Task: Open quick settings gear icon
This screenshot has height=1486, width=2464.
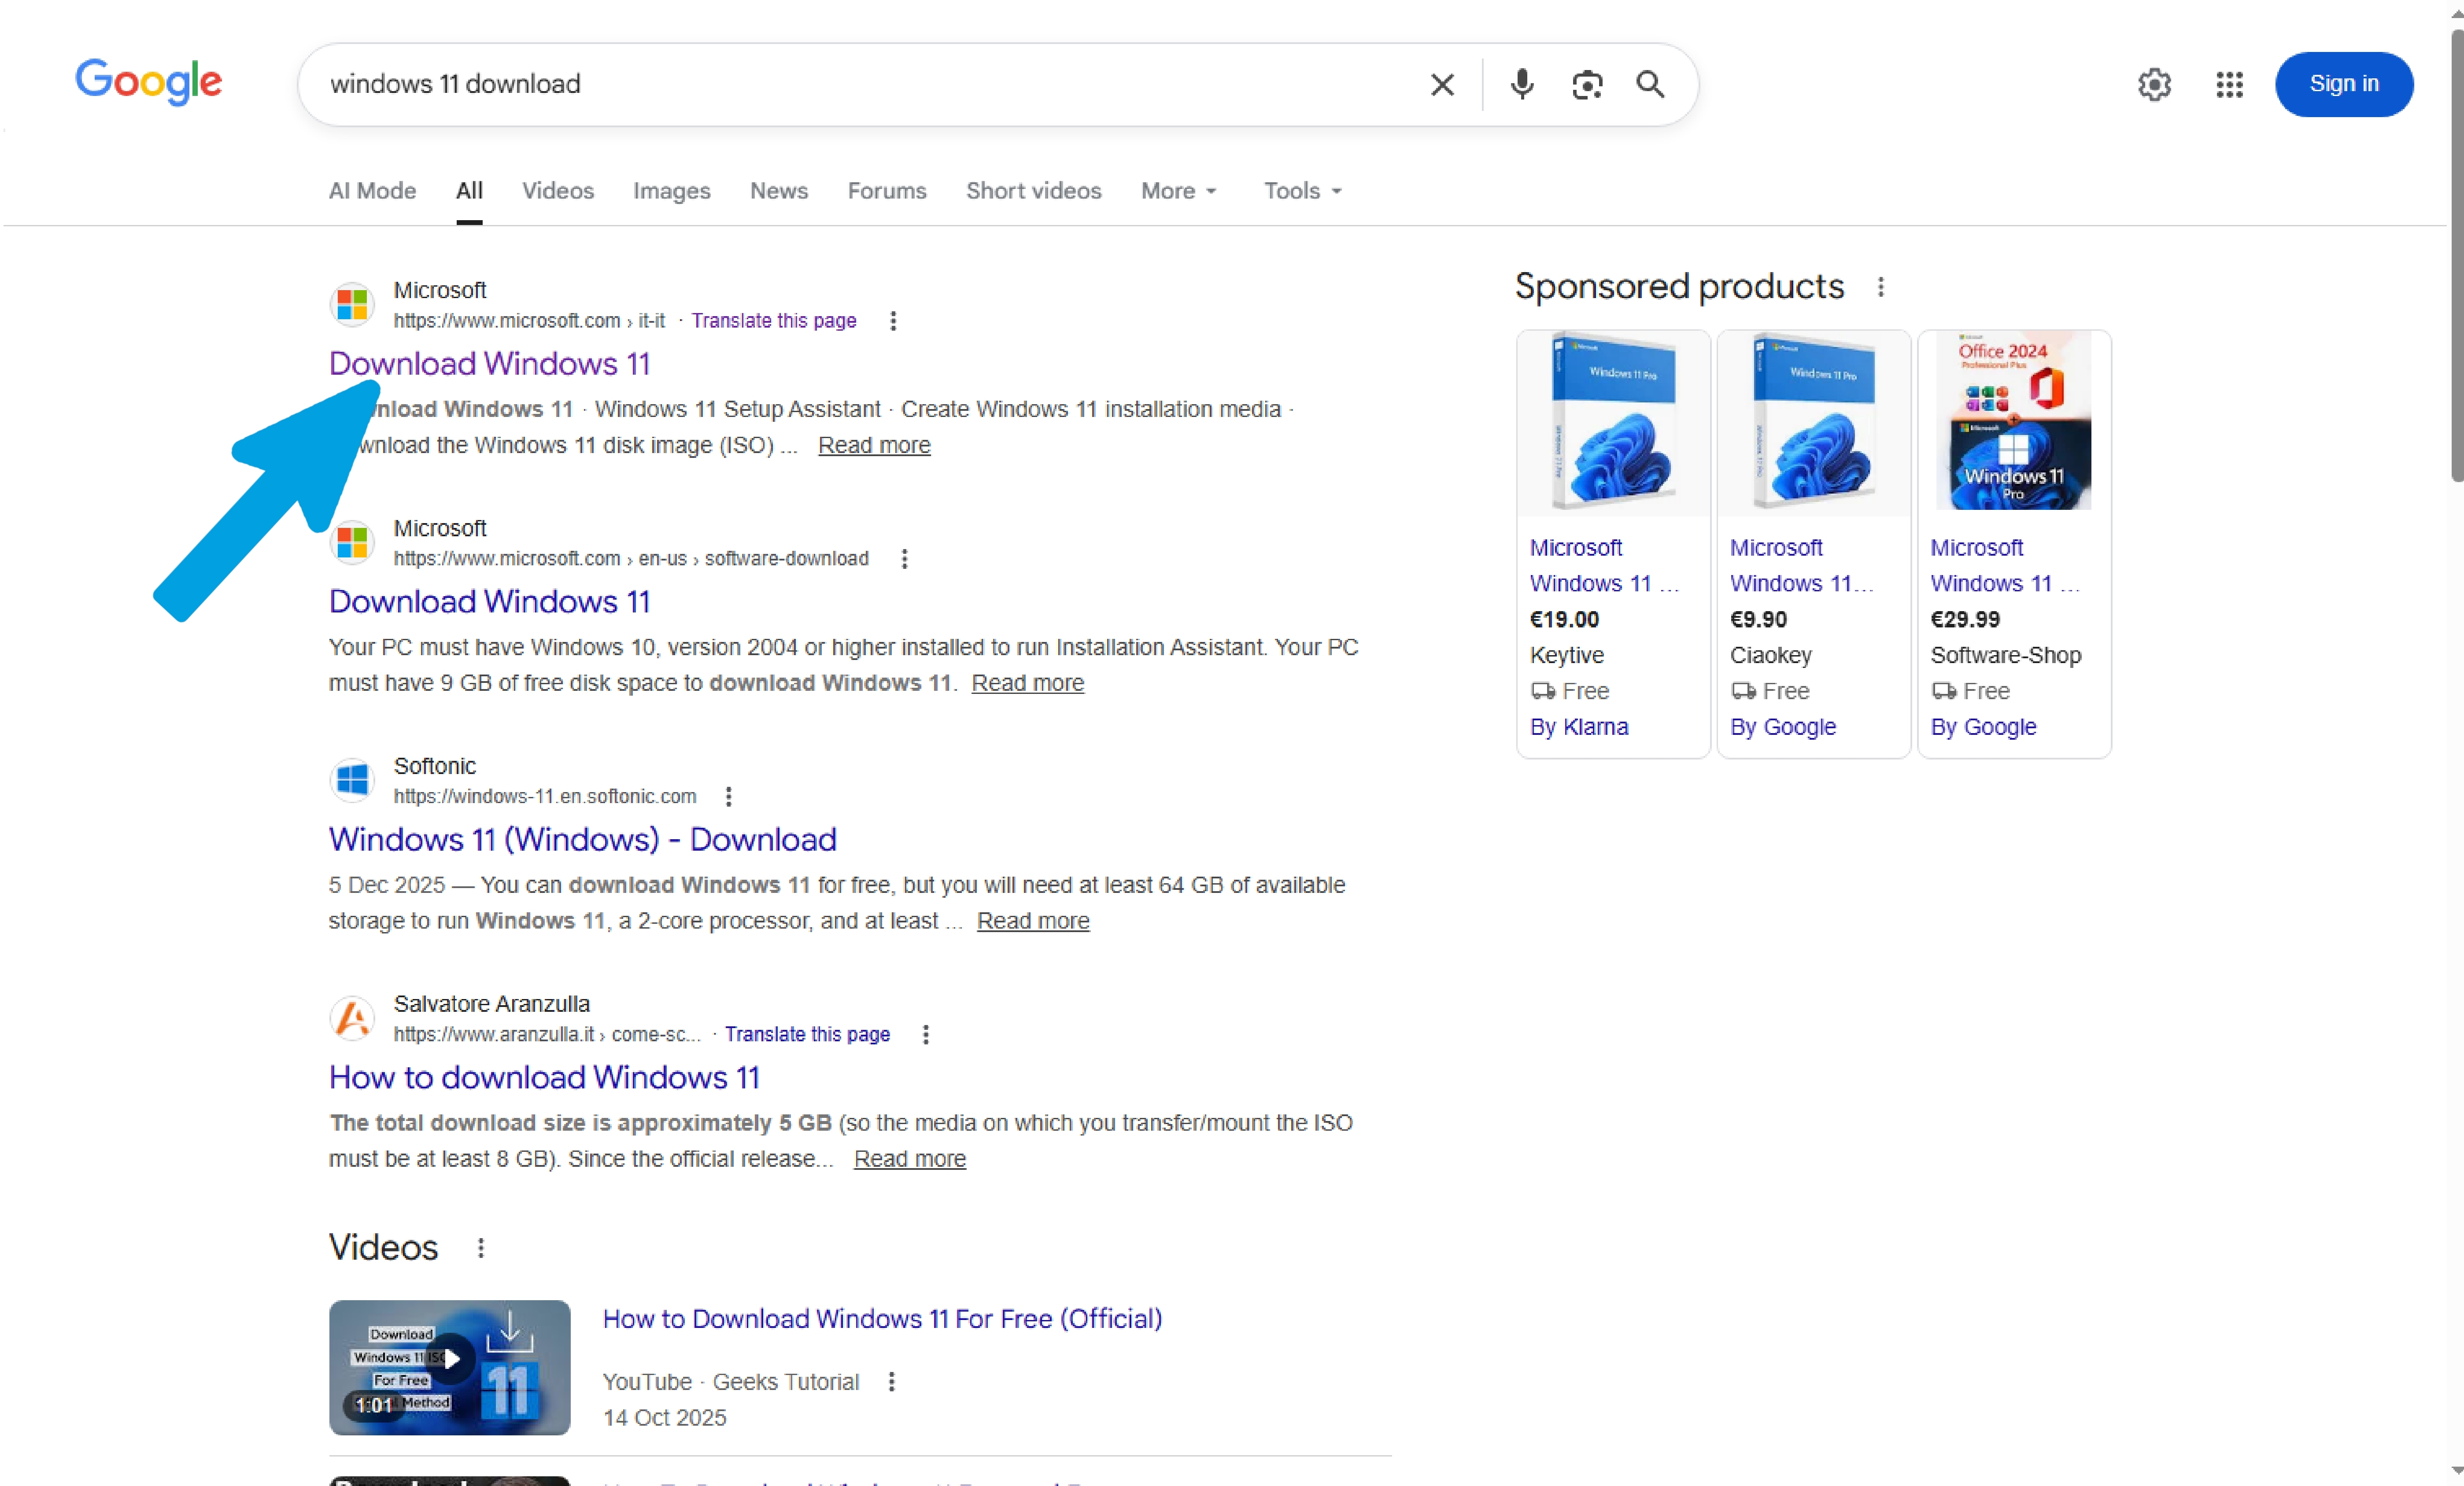Action: point(2154,85)
